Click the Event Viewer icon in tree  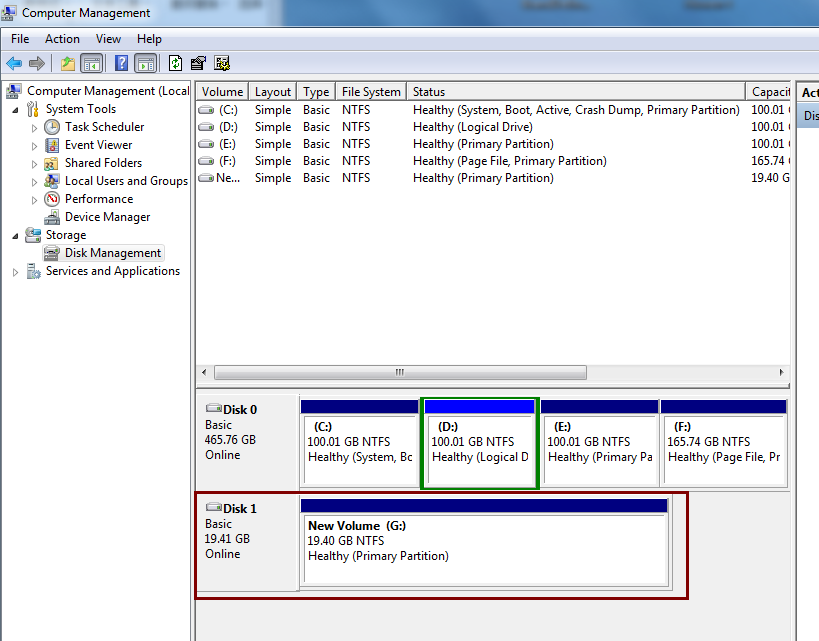click(x=52, y=145)
